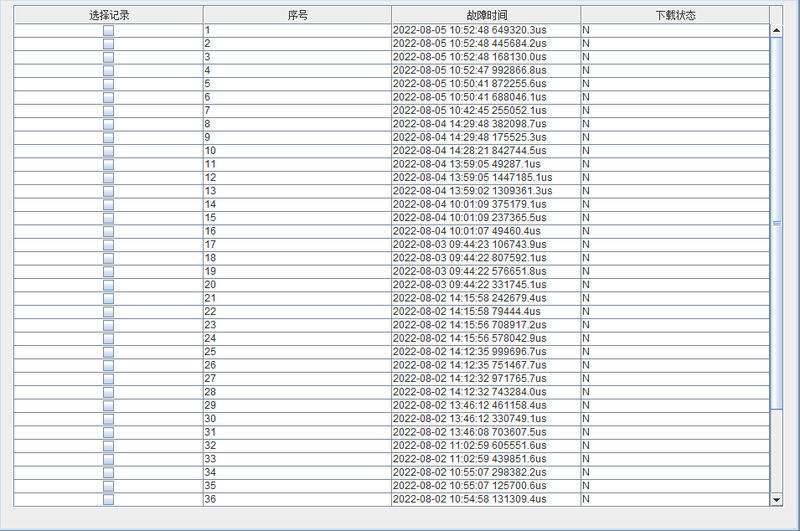The height and width of the screenshot is (531, 800).
Task: Click fault time 2022-08-02 13:46:08 703607.5us
Action: tap(486, 432)
